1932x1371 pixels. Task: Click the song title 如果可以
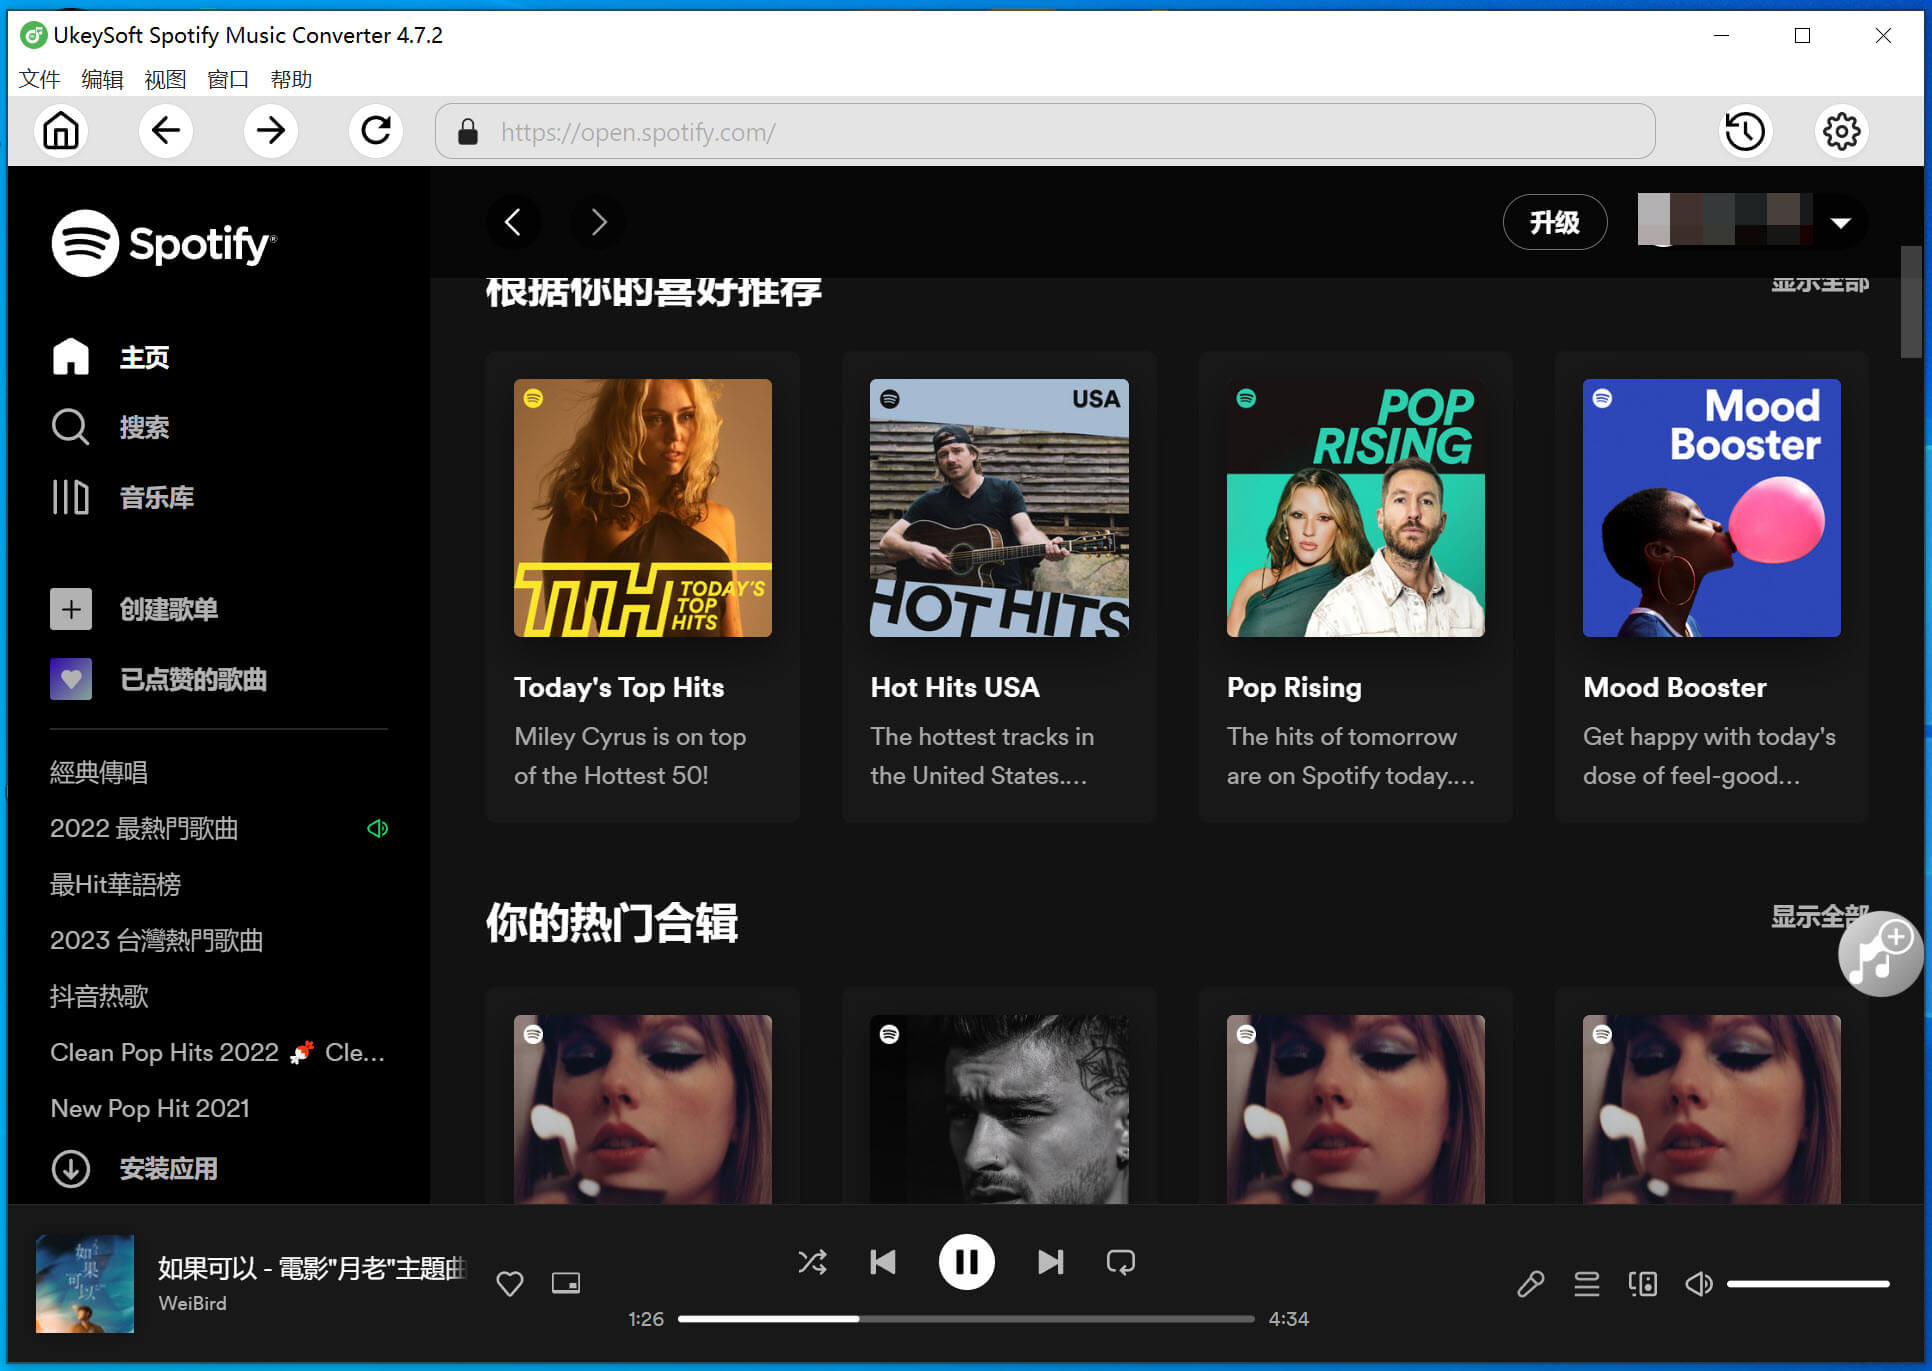pos(312,1268)
